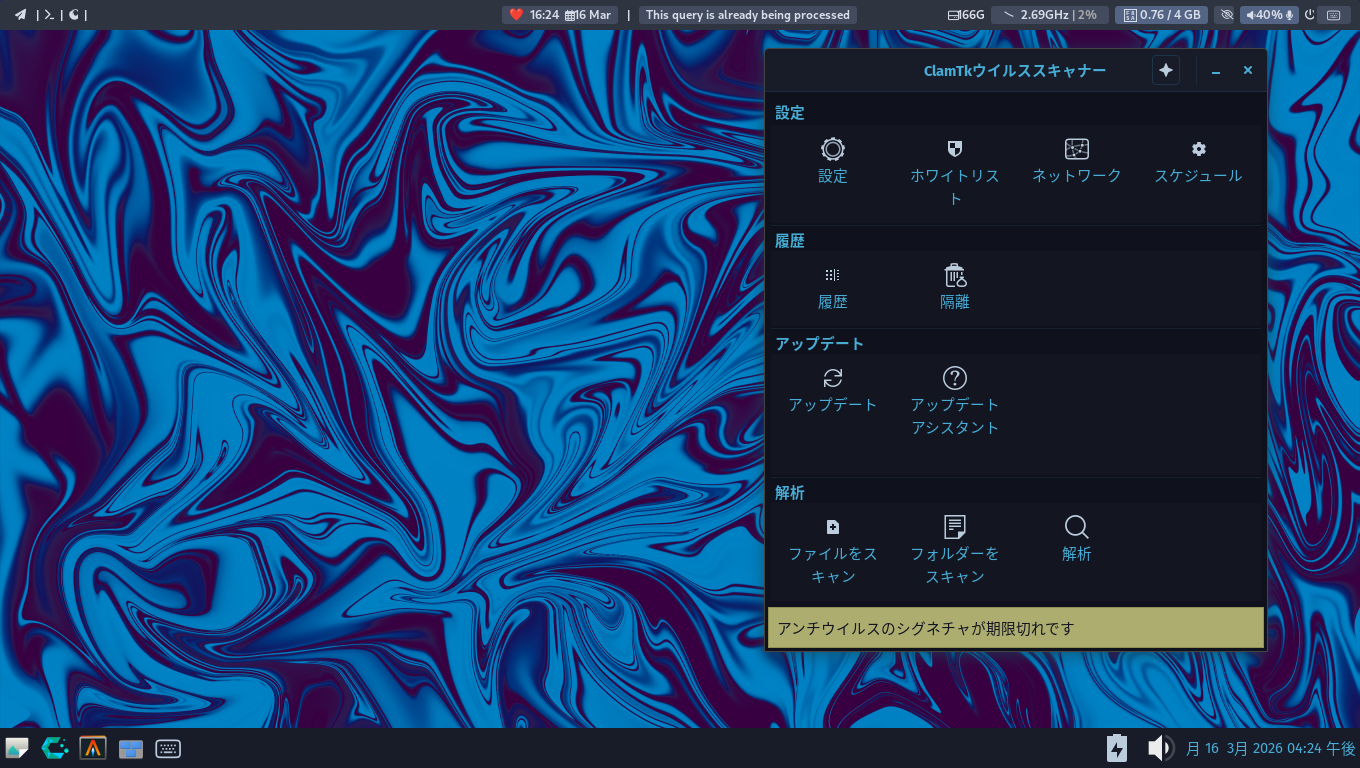1360x768 pixels.
Task: Open the 隔離 (Quarantine) area
Action: pos(955,286)
